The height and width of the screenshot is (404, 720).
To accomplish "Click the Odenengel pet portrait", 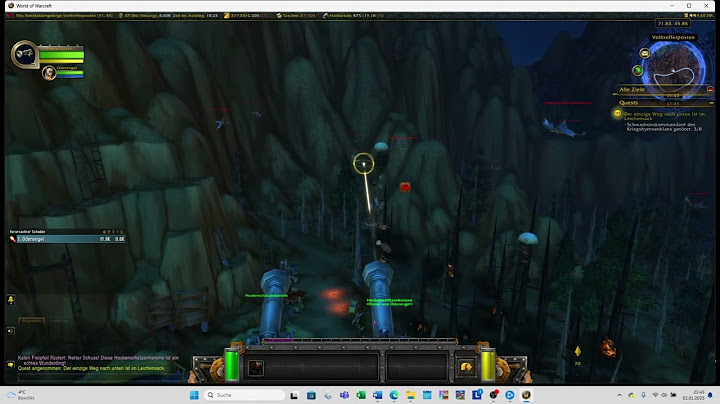I will pyautogui.click(x=49, y=73).
